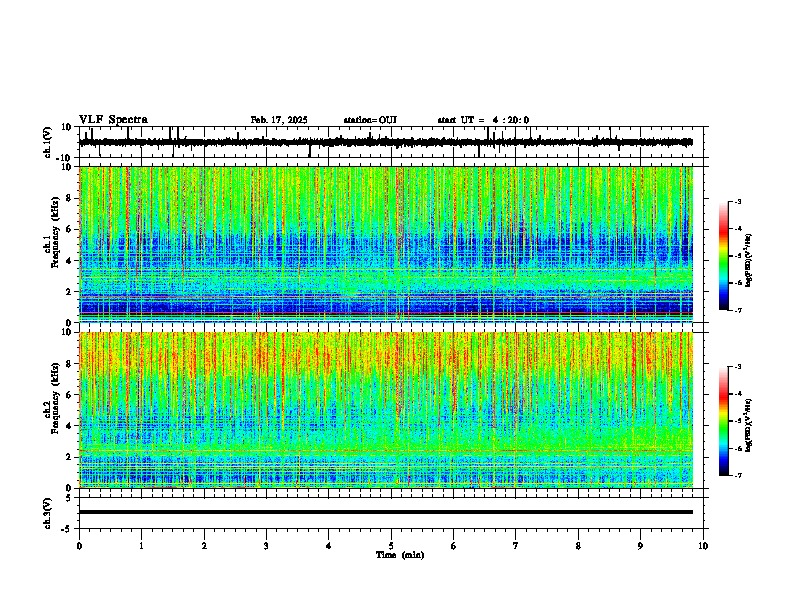Click time axis tick label "10"
This screenshot has width=792, height=612.
(x=703, y=546)
